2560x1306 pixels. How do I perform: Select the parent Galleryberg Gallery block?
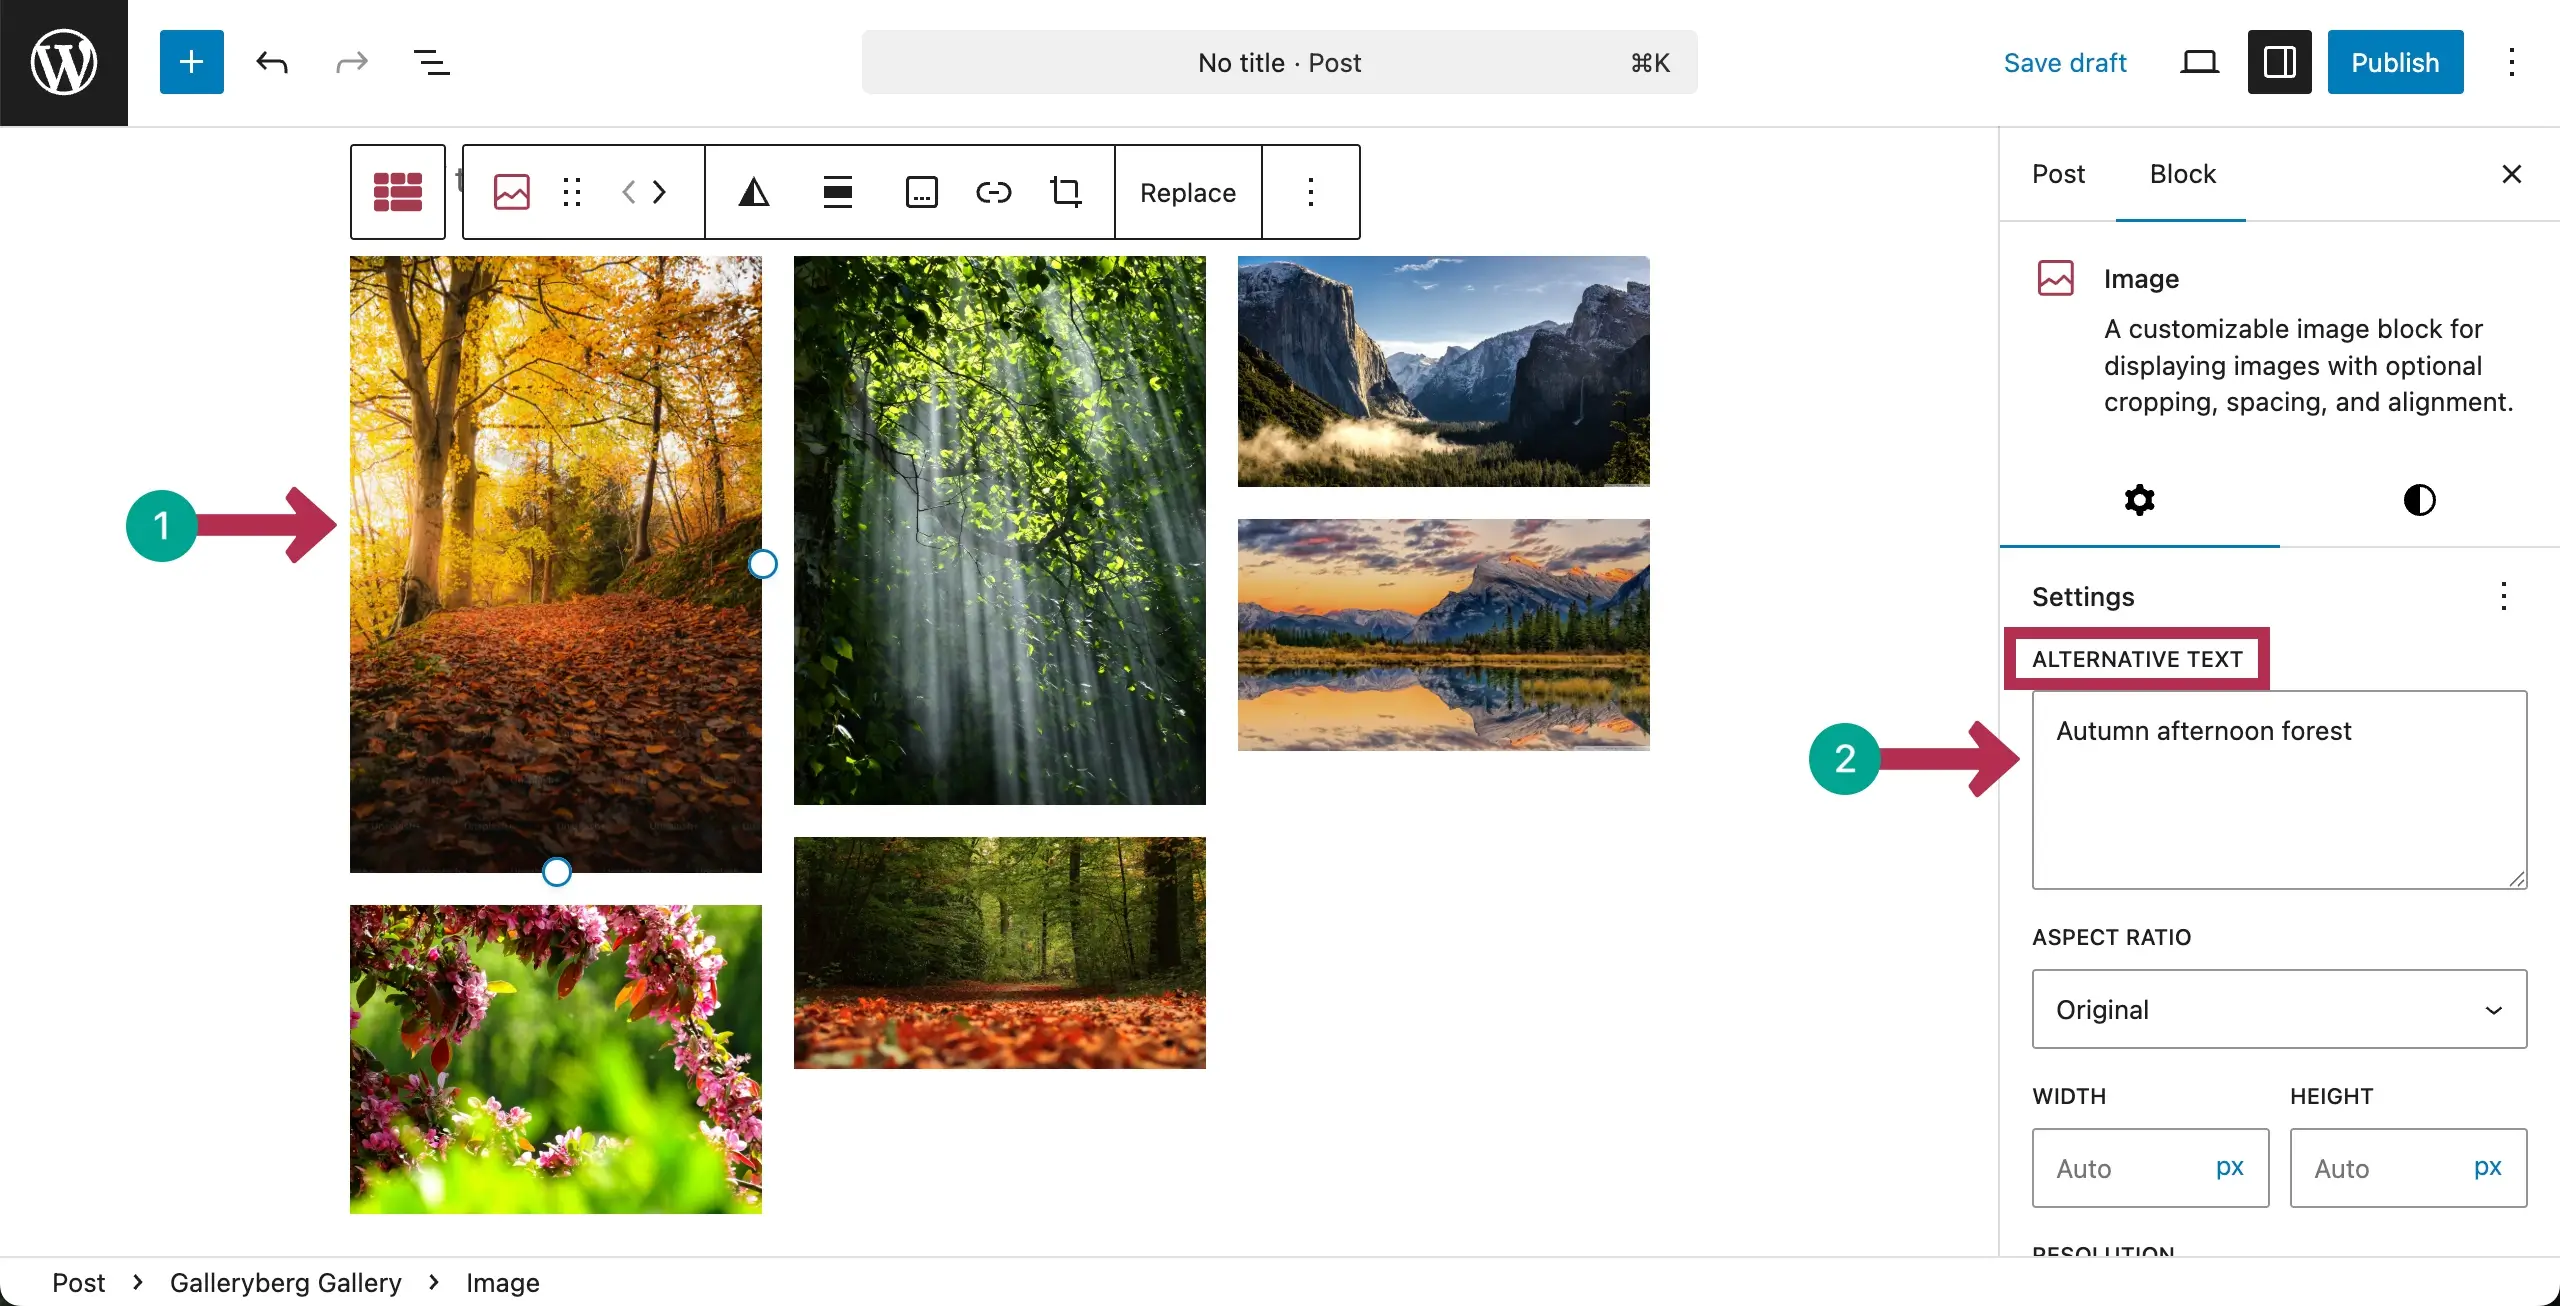pyautogui.click(x=397, y=191)
